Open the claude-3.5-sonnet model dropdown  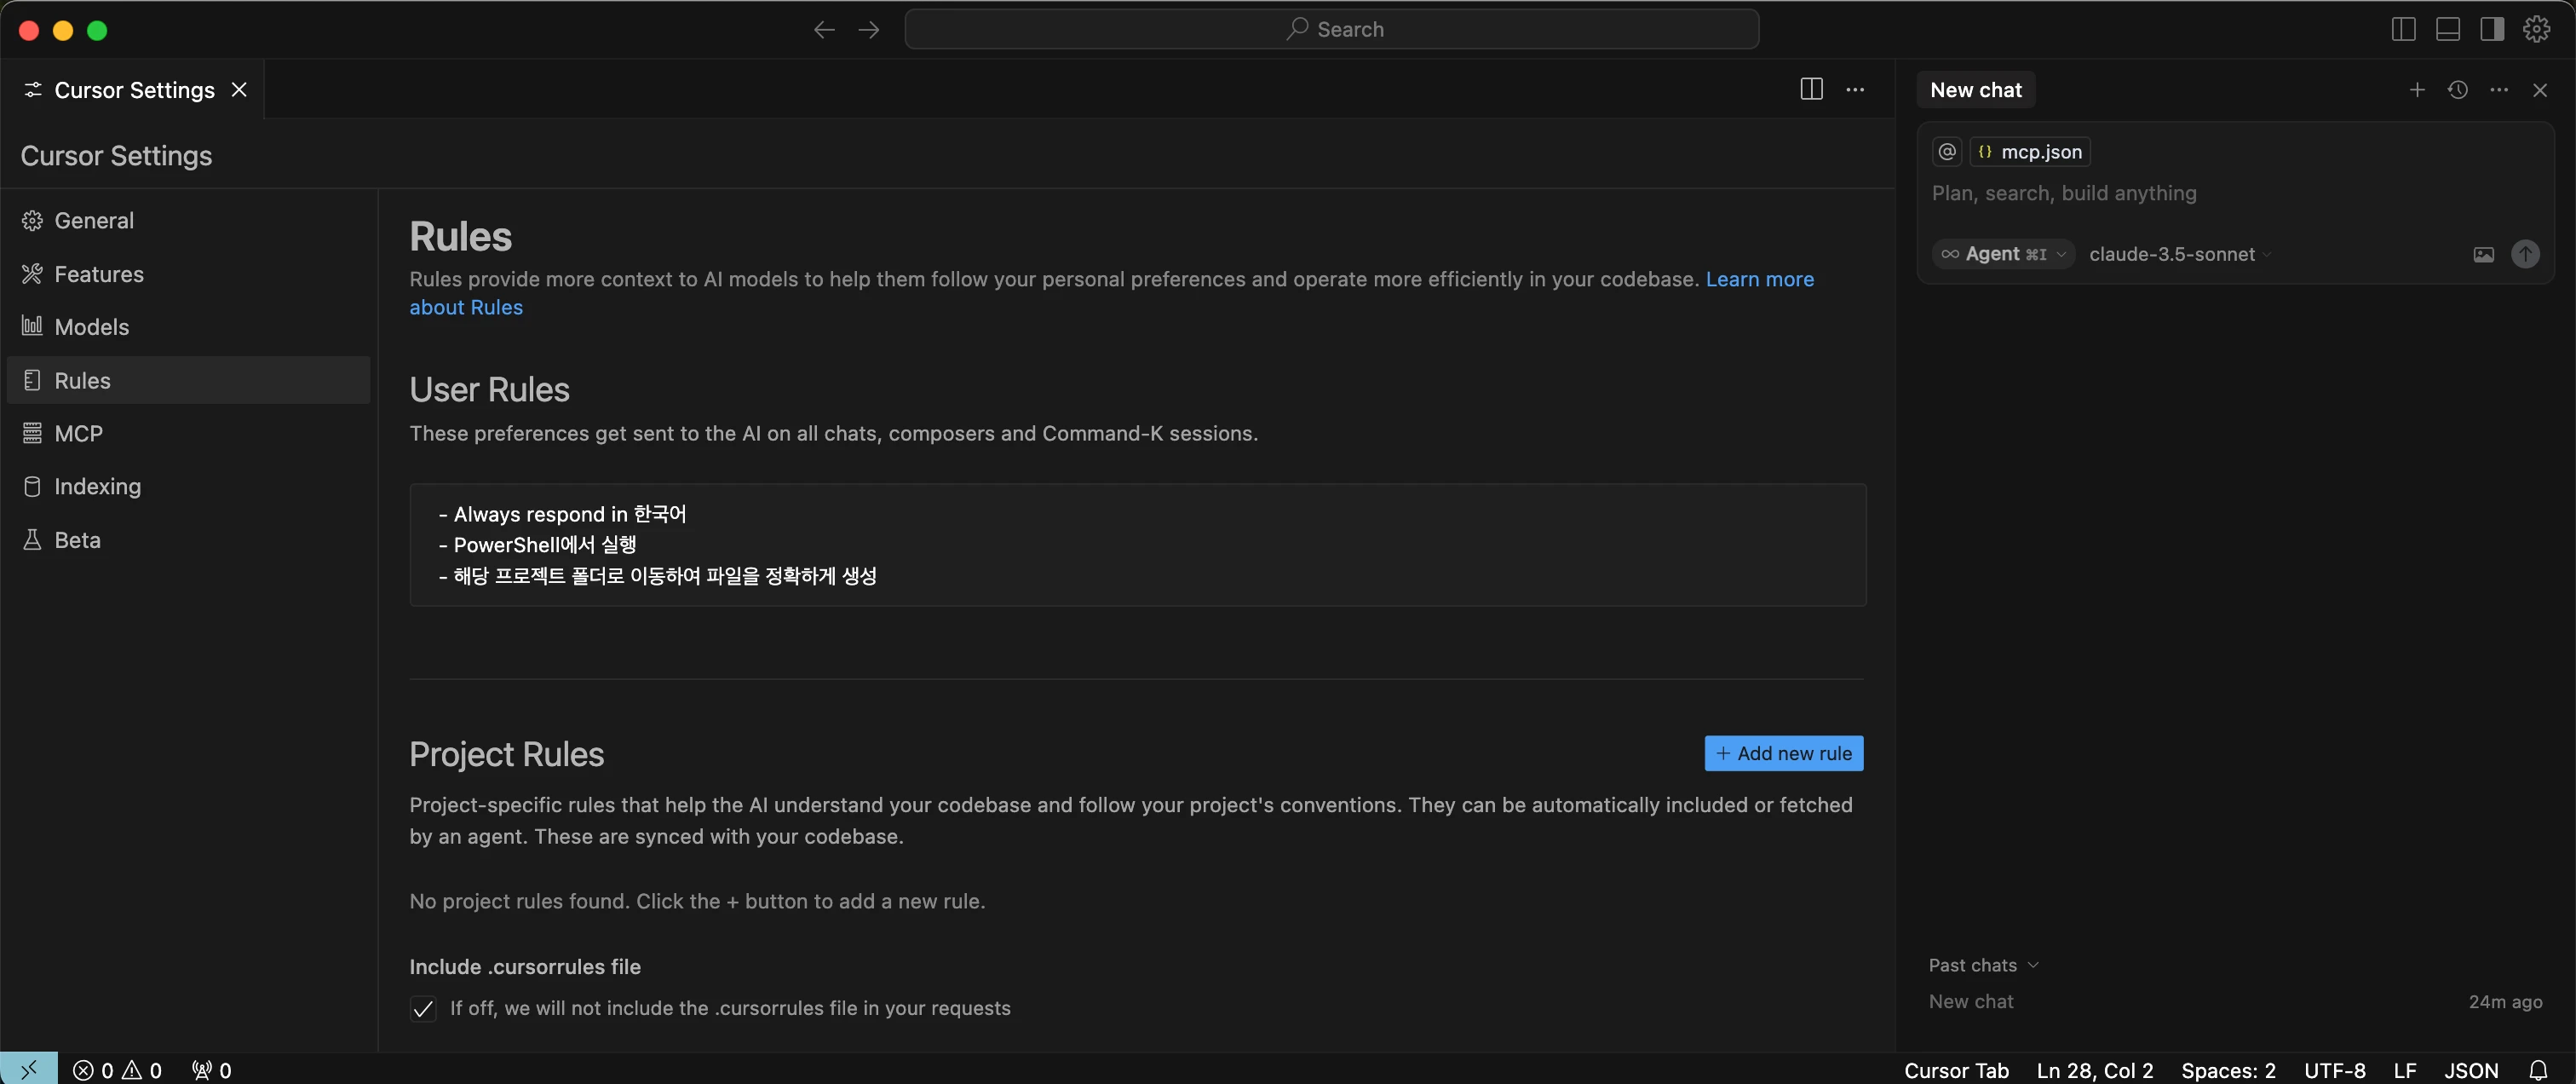2180,254
